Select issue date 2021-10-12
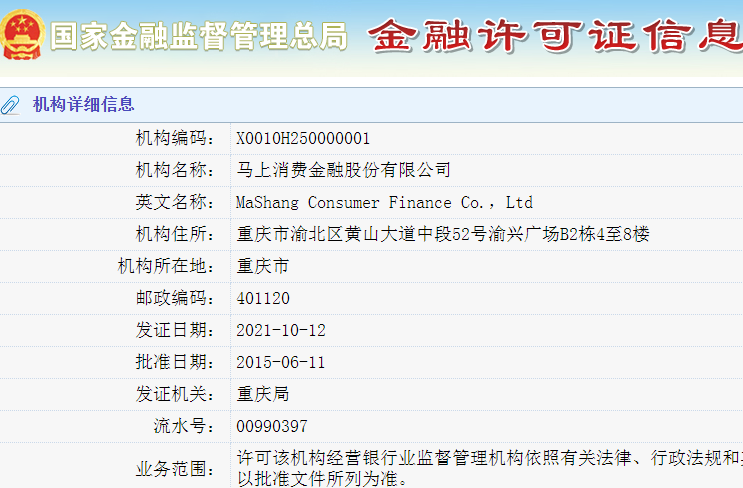This screenshot has height=488, width=743. tap(281, 330)
